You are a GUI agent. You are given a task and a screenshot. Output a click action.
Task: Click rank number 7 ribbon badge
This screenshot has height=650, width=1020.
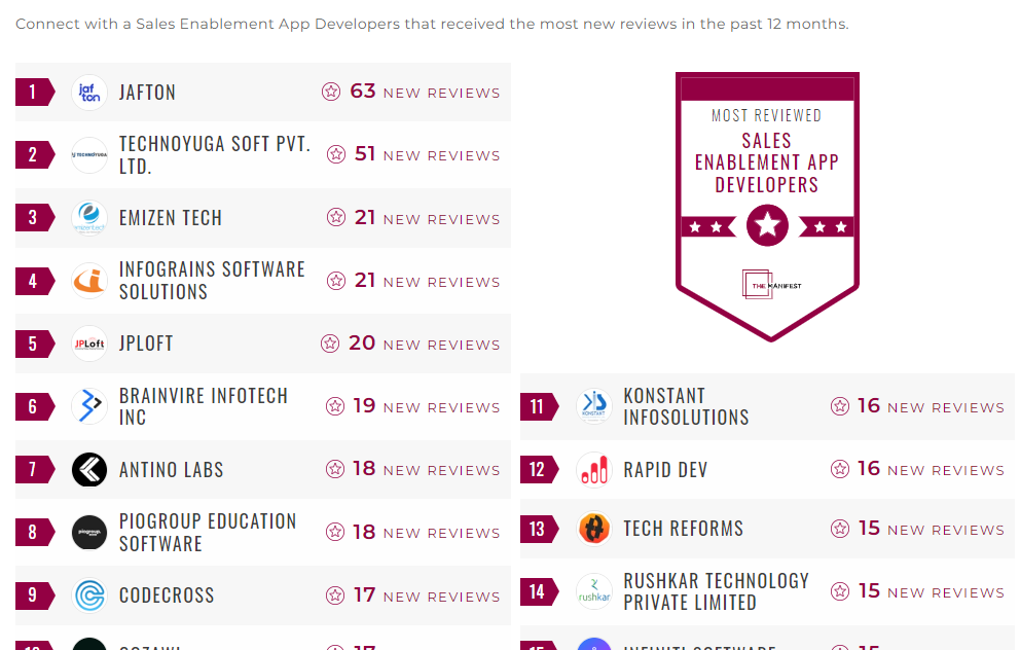coord(34,470)
